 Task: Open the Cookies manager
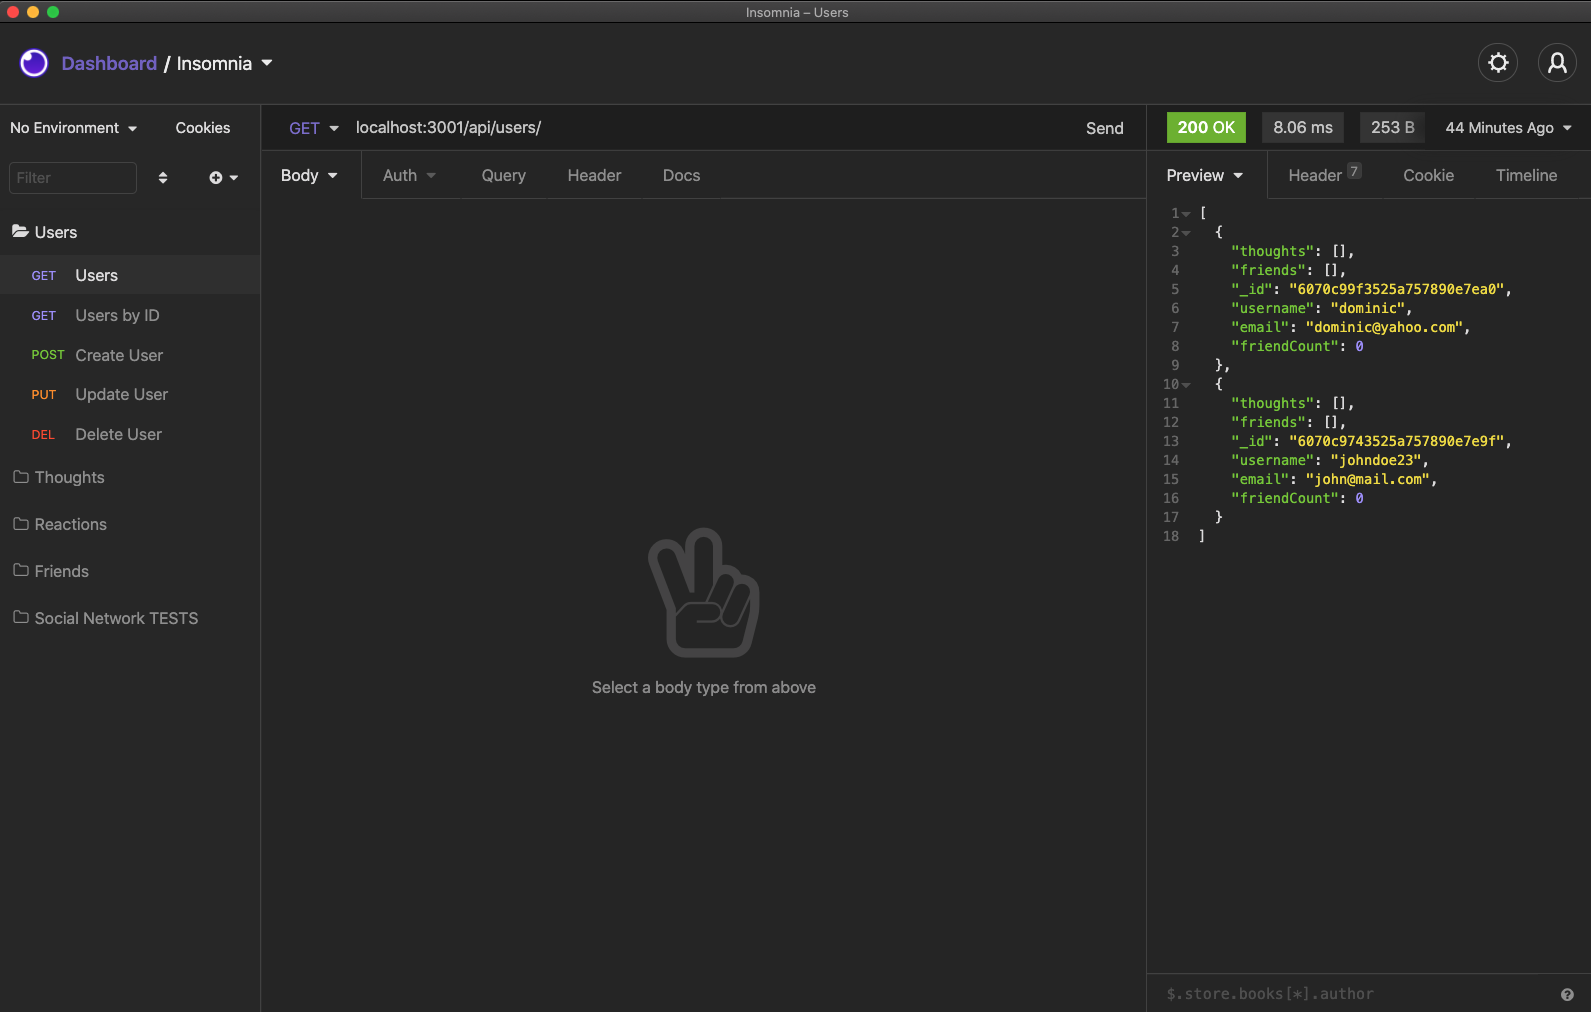click(203, 128)
